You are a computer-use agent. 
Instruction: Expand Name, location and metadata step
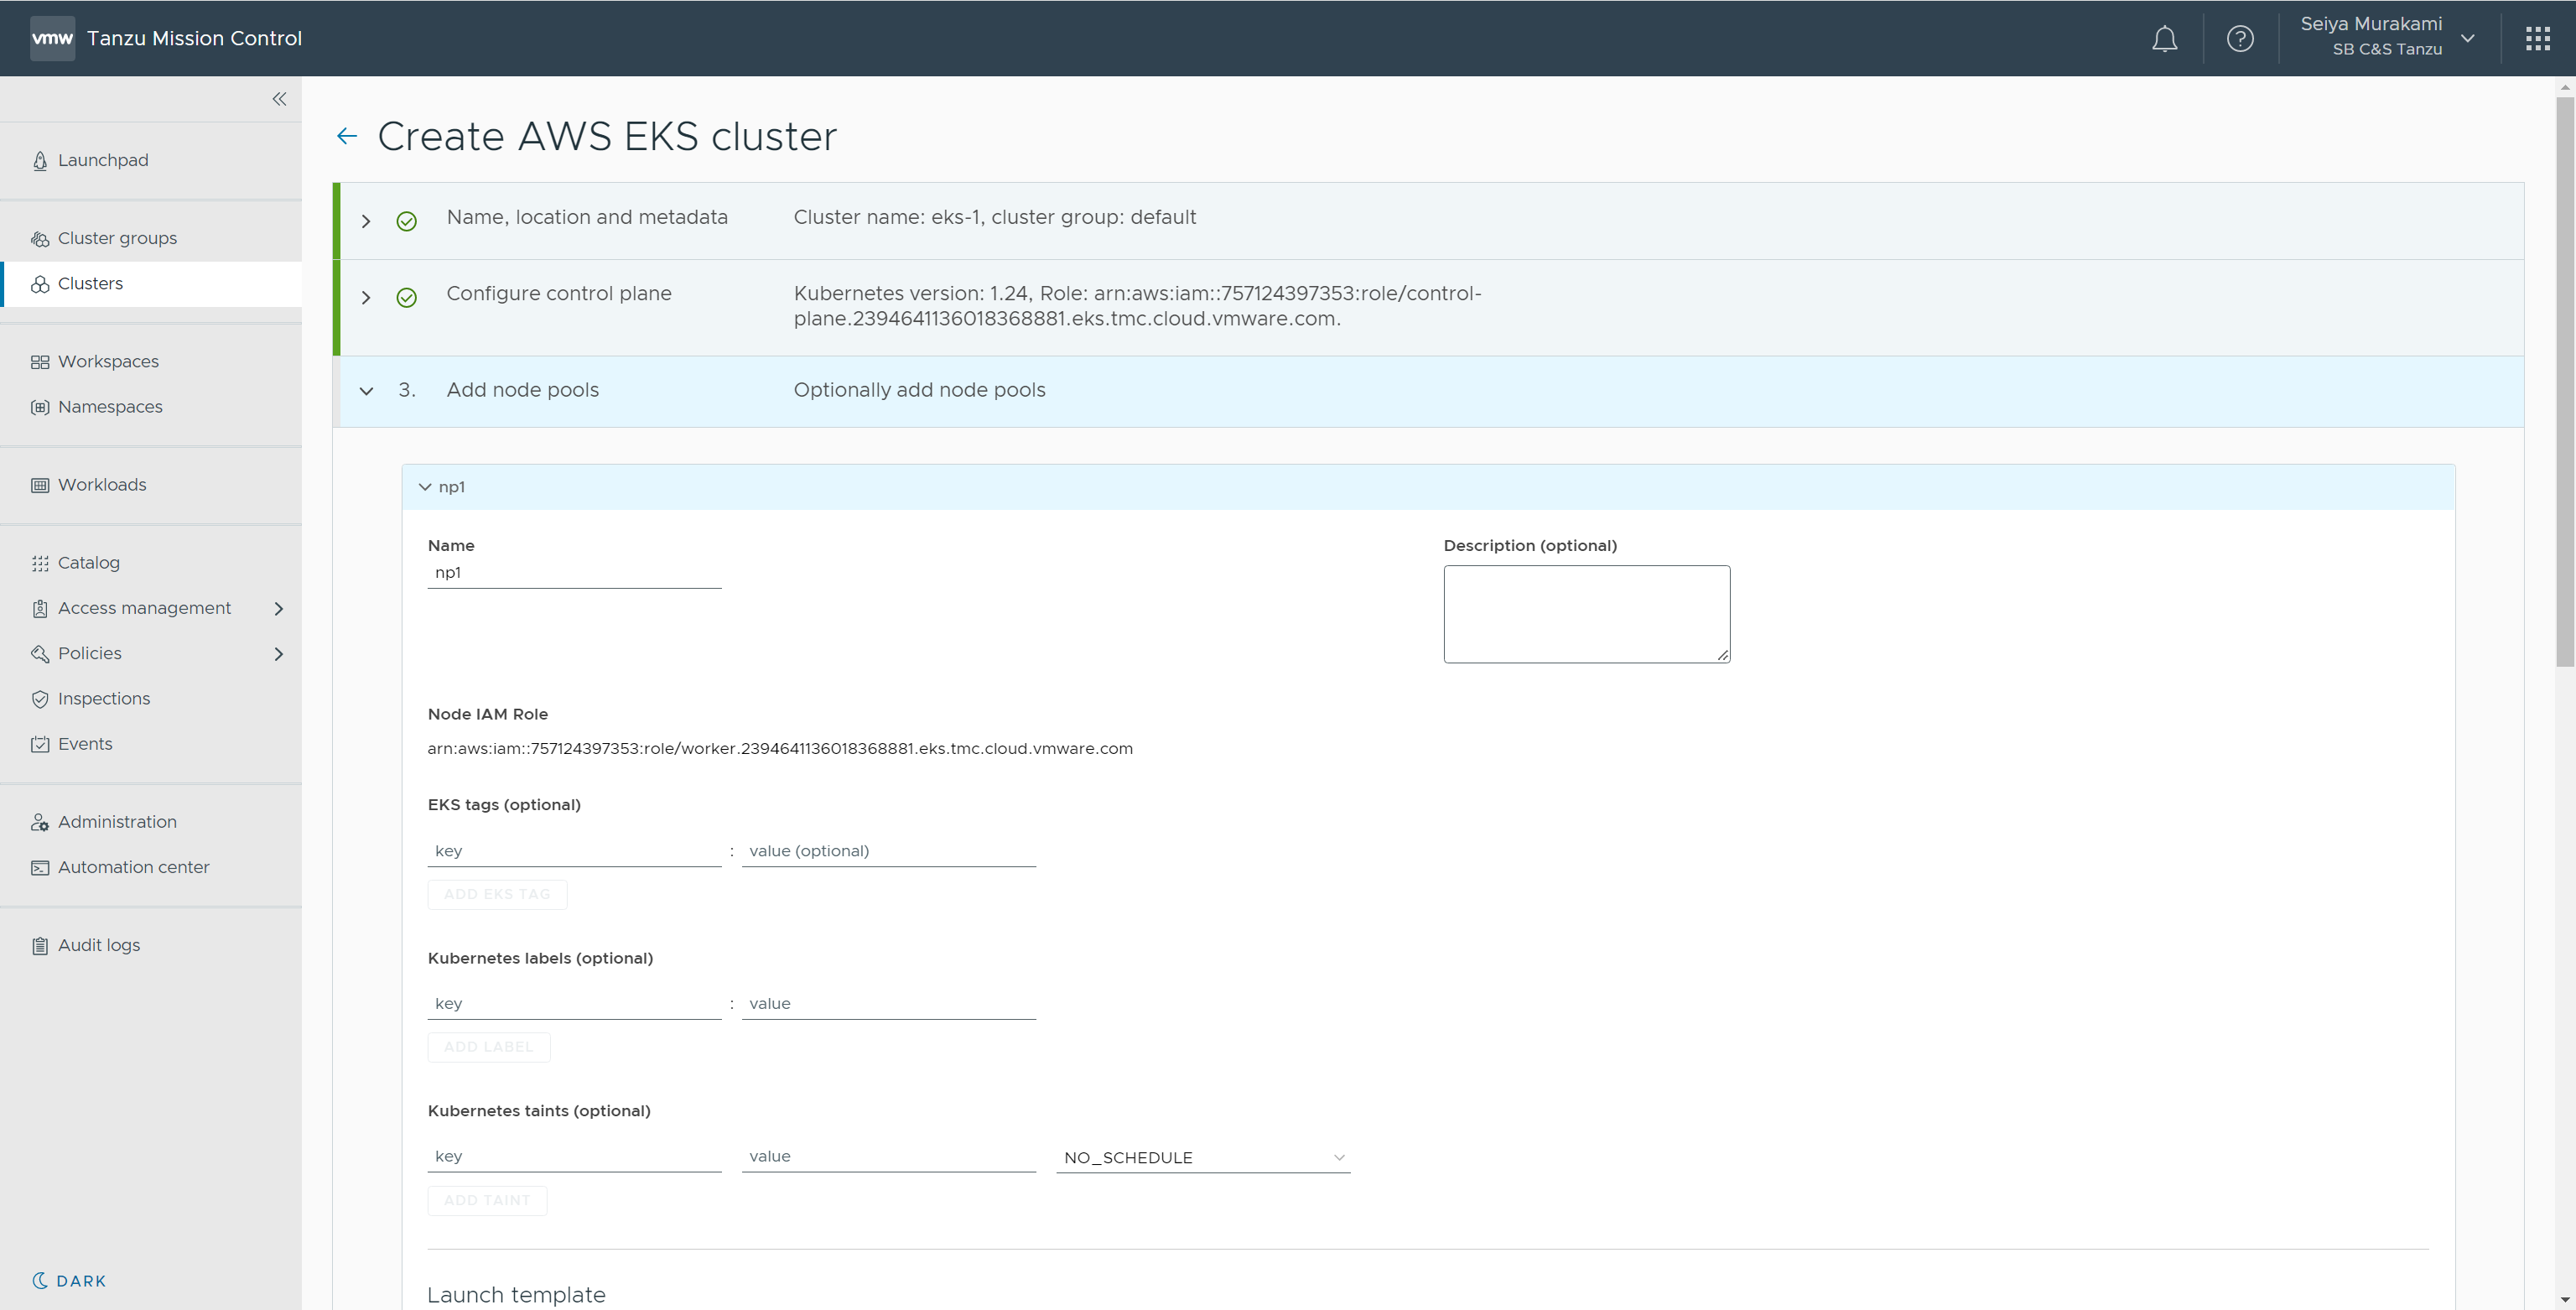coord(366,221)
